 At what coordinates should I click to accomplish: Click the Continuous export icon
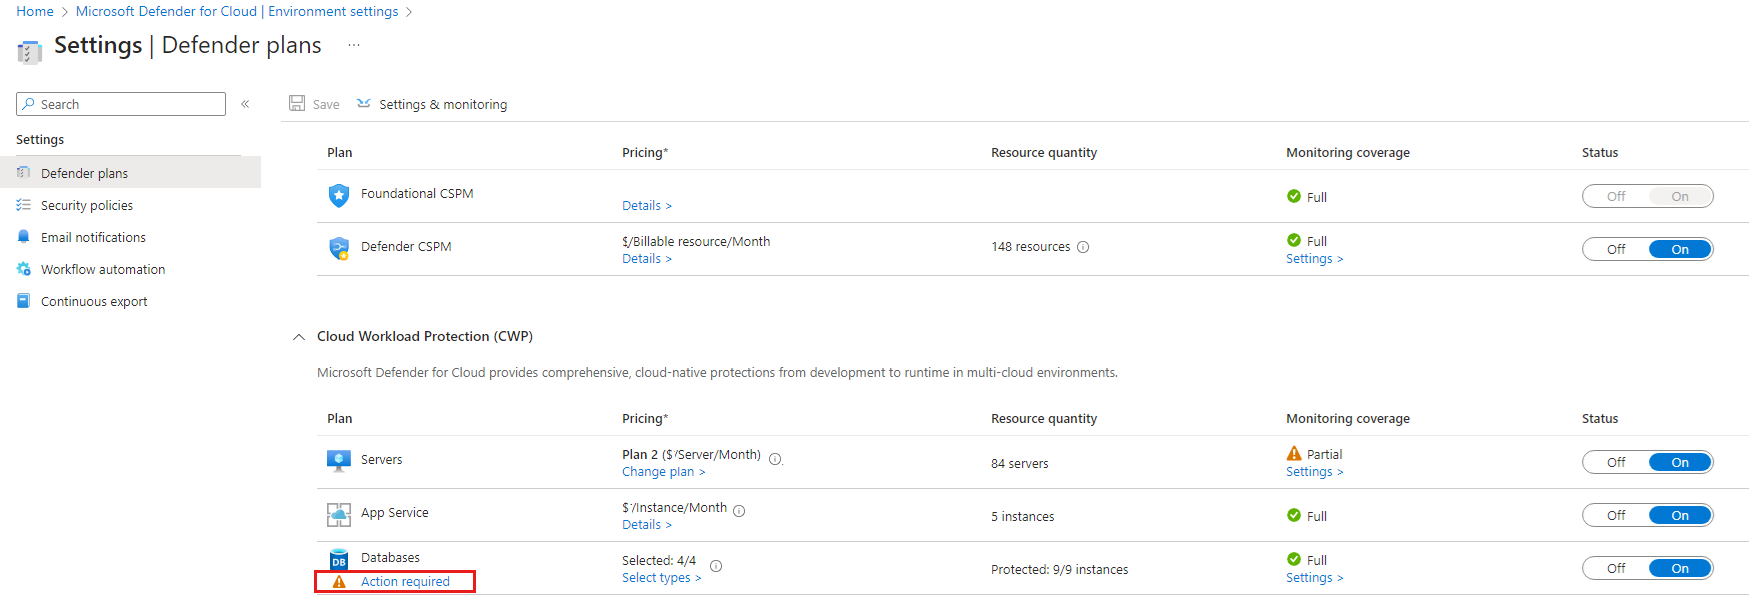click(x=24, y=300)
